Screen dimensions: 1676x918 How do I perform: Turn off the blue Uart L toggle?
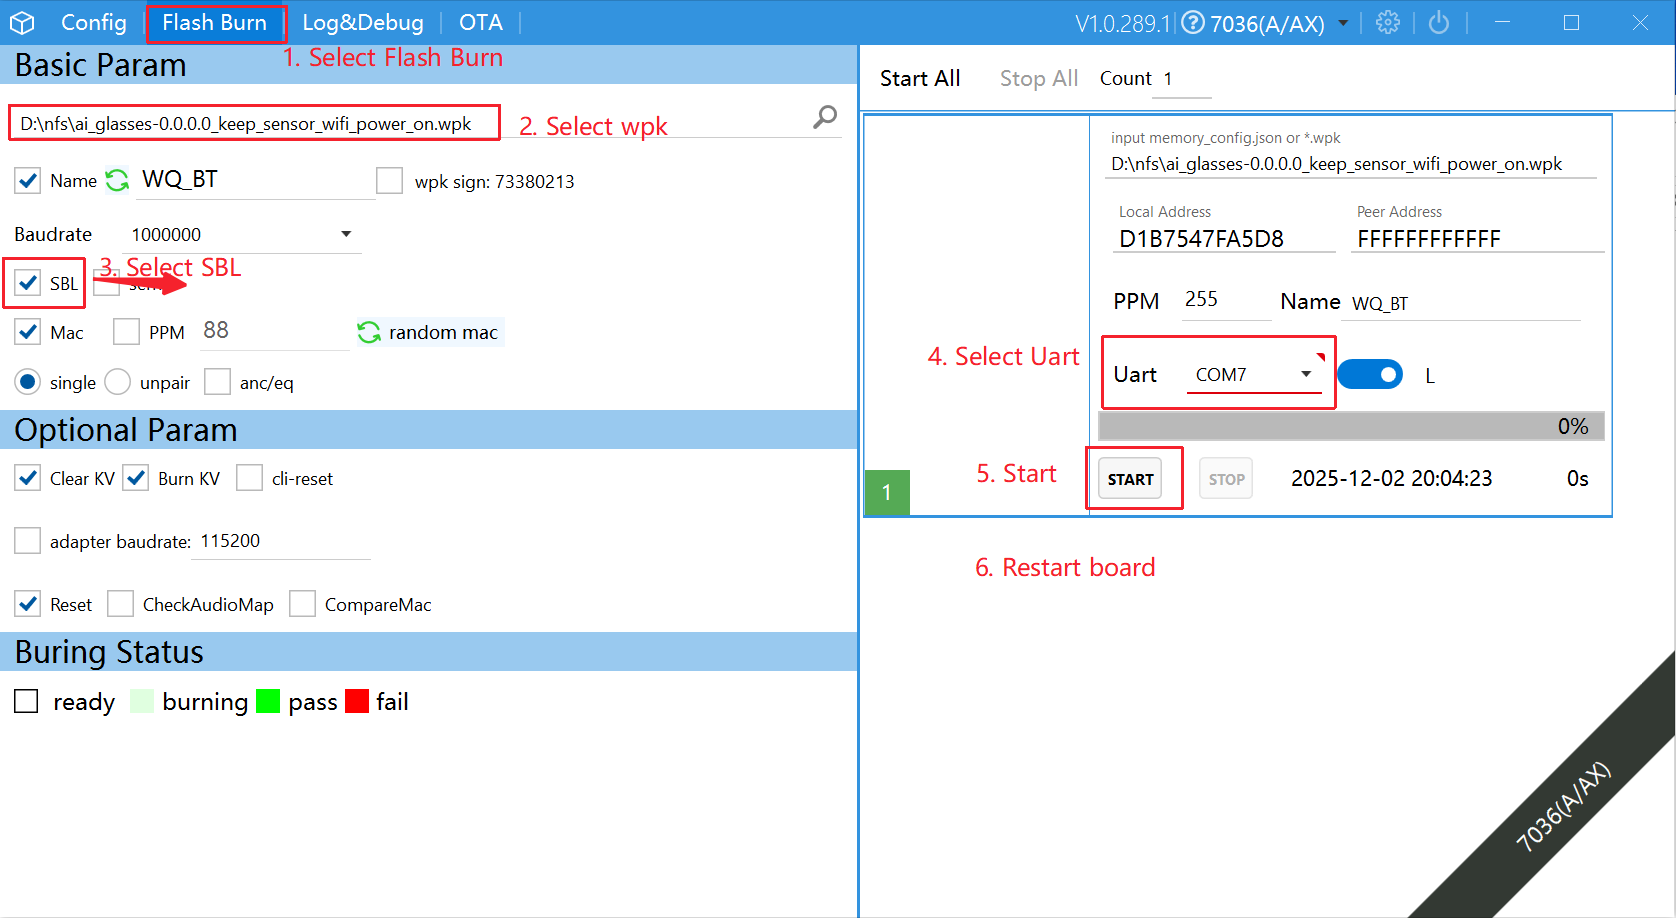(1370, 374)
